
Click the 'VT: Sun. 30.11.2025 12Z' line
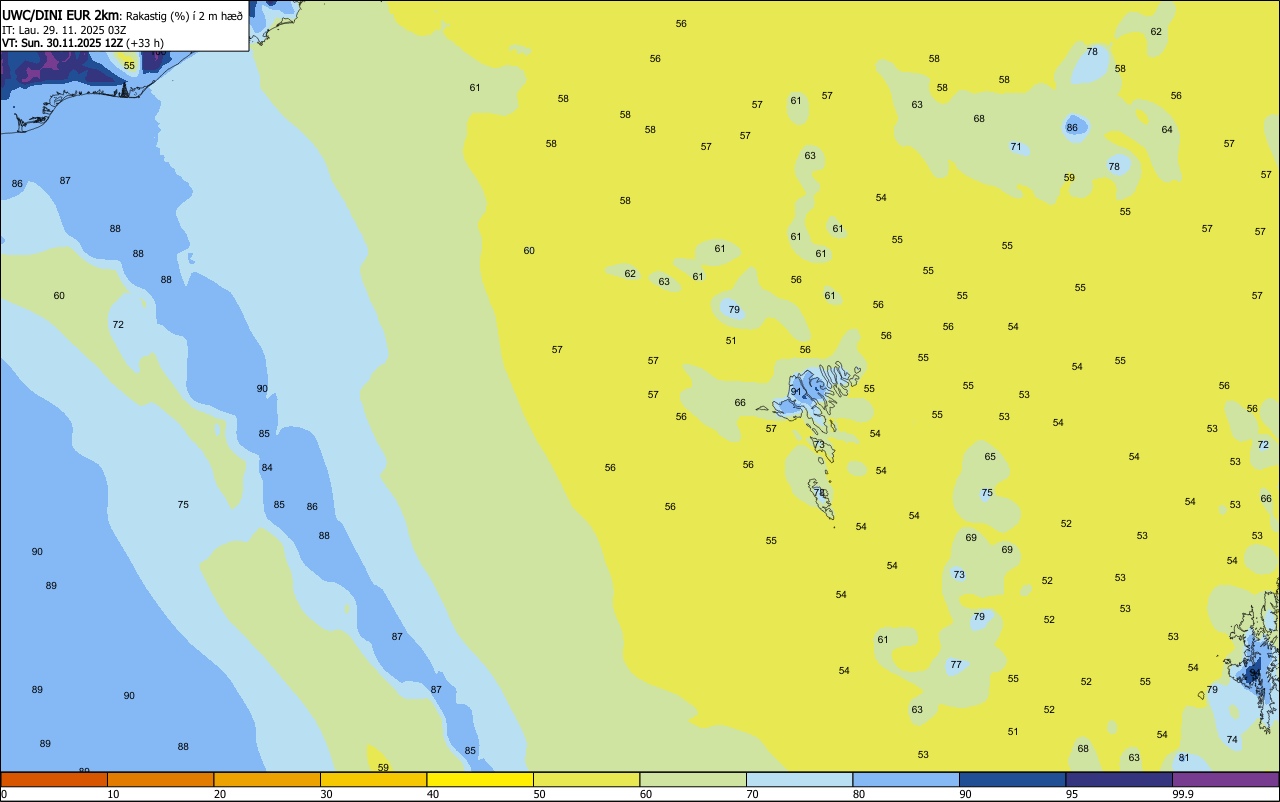click(x=63, y=43)
